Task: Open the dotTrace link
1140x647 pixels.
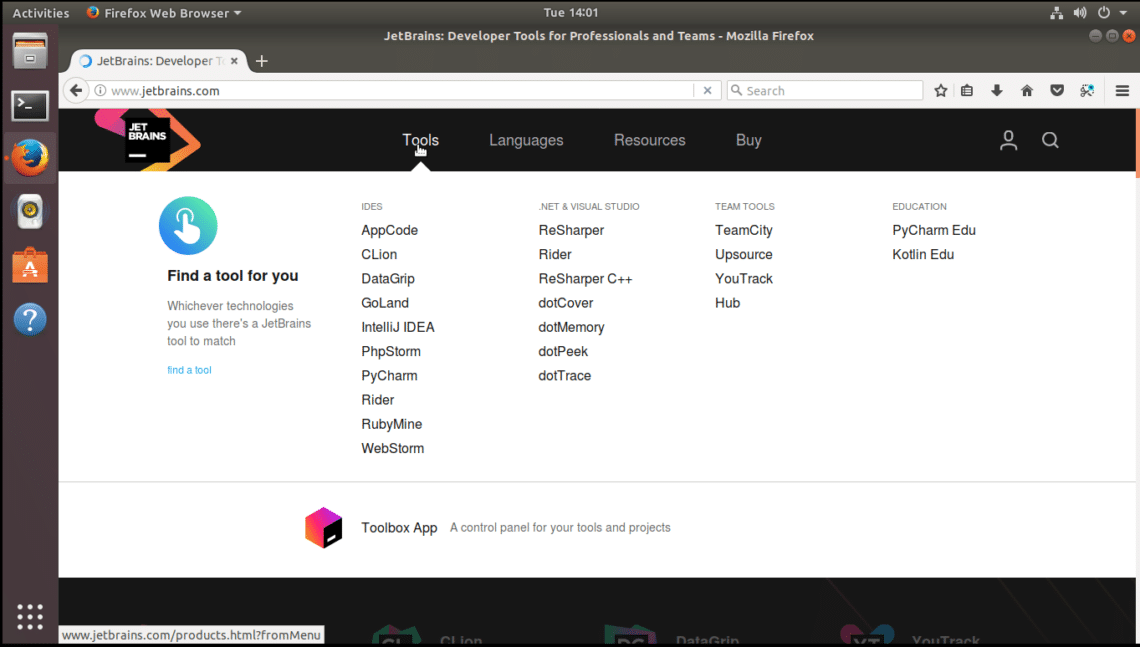Action: pos(564,376)
